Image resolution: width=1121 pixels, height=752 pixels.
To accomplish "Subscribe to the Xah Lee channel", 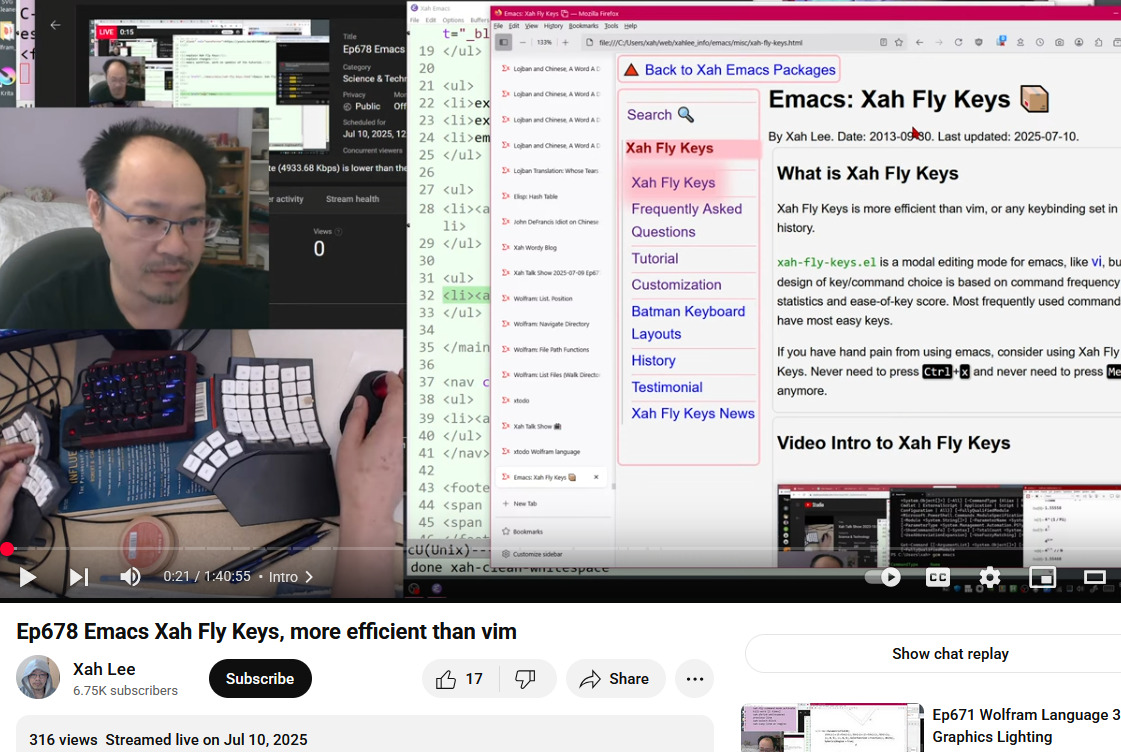I will pos(260,678).
